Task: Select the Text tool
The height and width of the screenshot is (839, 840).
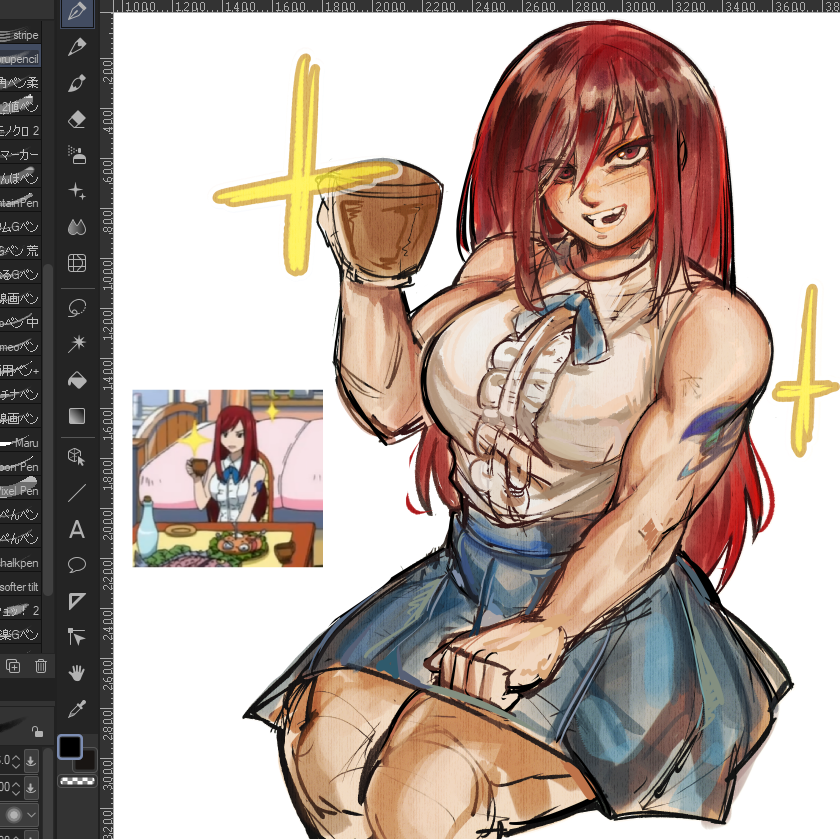Action: point(77,529)
